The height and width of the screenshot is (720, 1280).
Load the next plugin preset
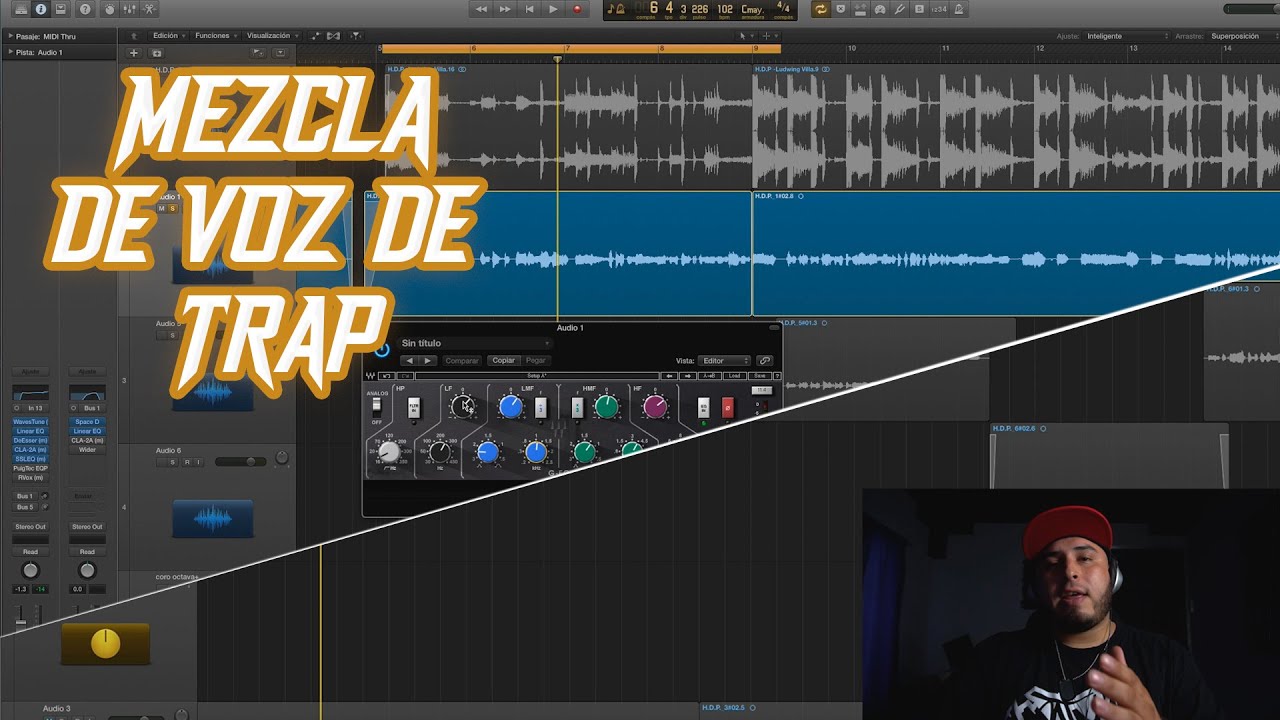(428, 360)
